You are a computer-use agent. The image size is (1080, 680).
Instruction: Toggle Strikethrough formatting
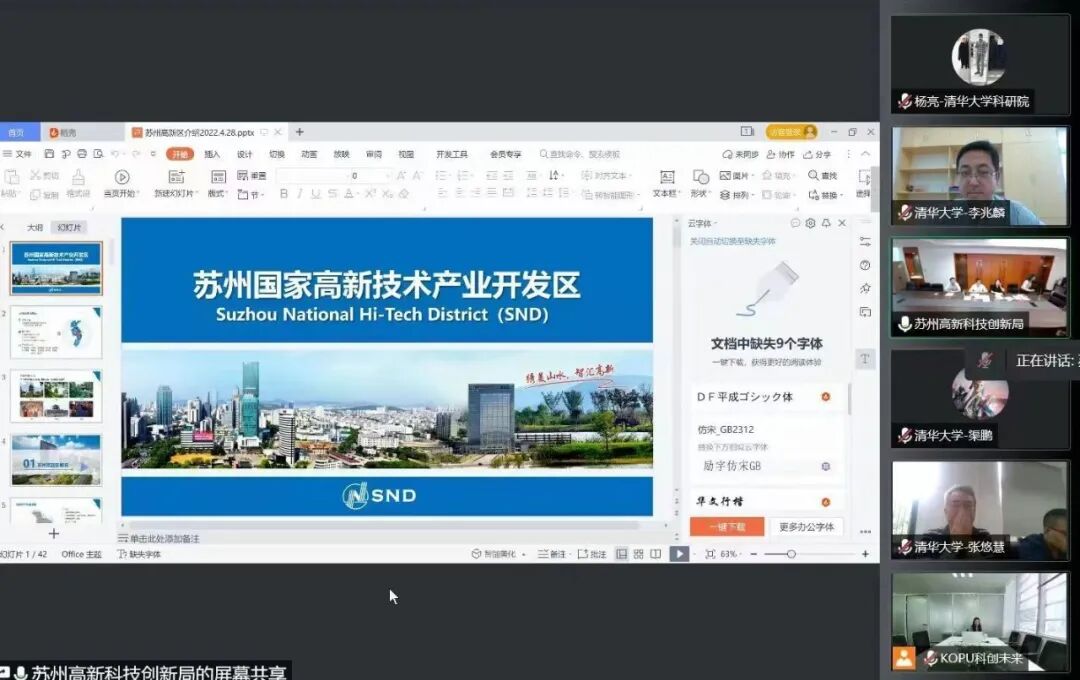click(x=333, y=194)
